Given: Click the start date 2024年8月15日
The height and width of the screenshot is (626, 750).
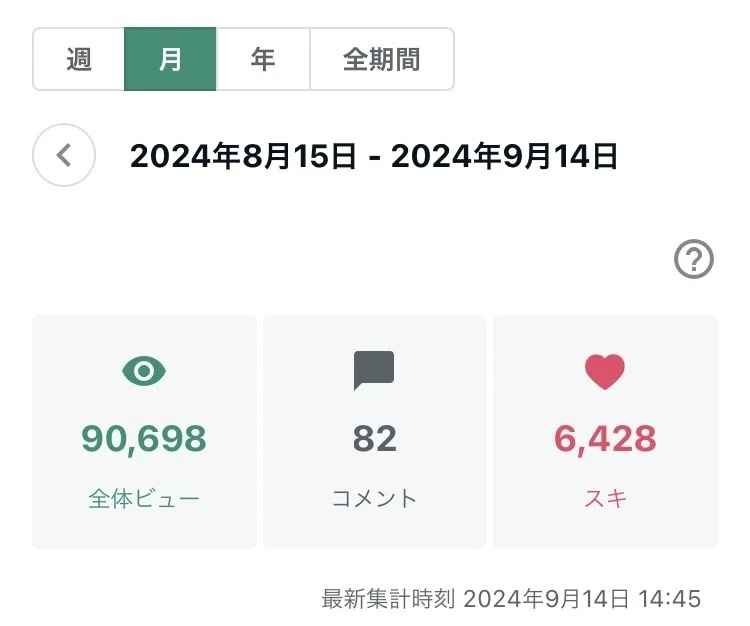Looking at the screenshot, I should [243, 156].
